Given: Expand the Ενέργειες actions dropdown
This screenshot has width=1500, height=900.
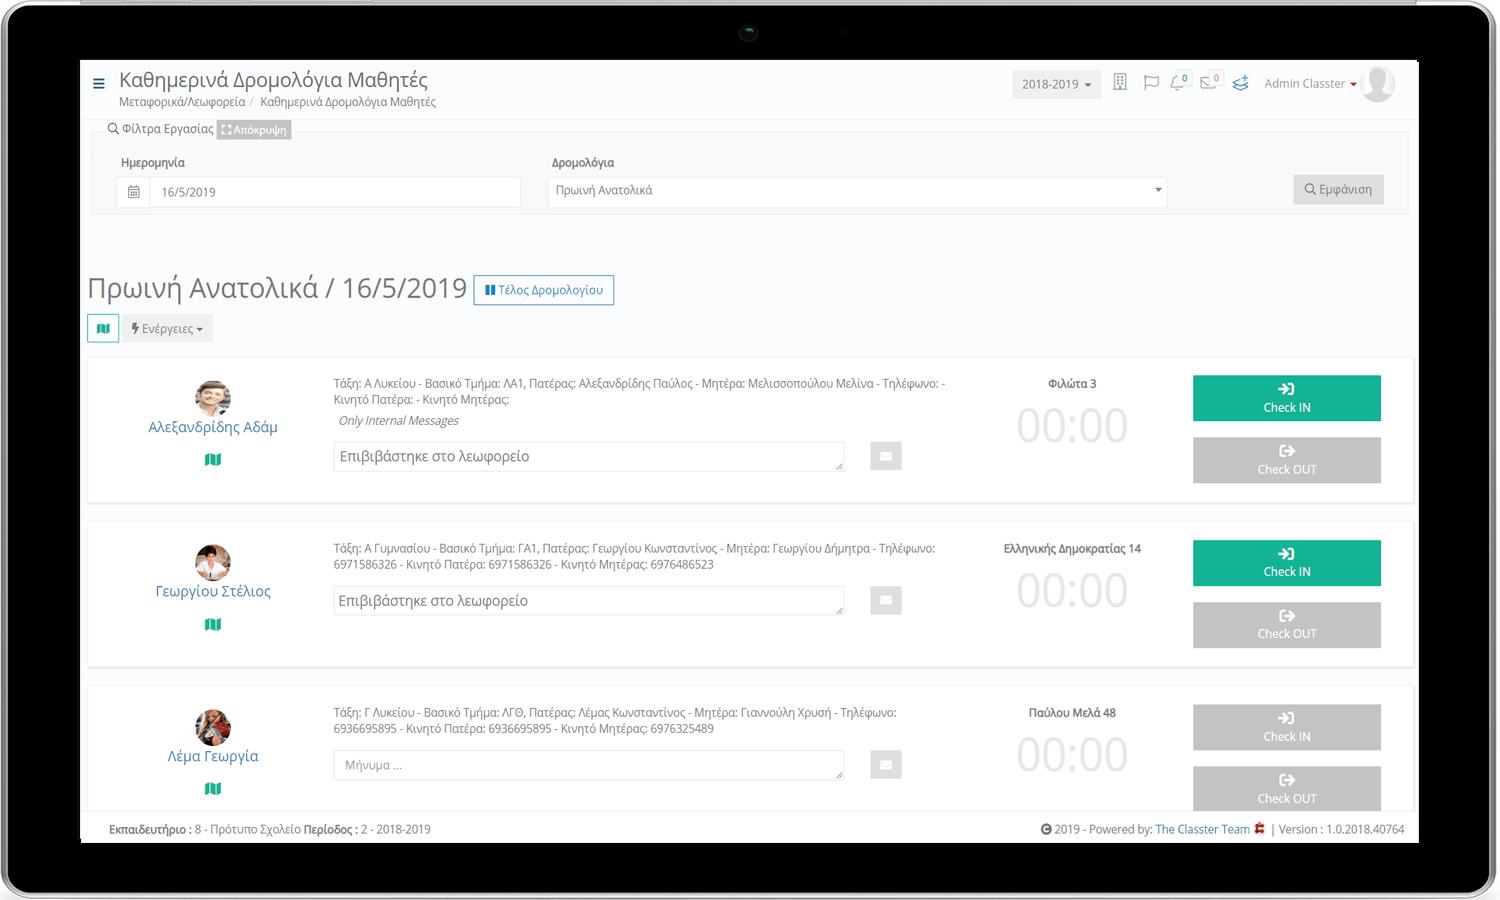Looking at the screenshot, I should click(167, 328).
